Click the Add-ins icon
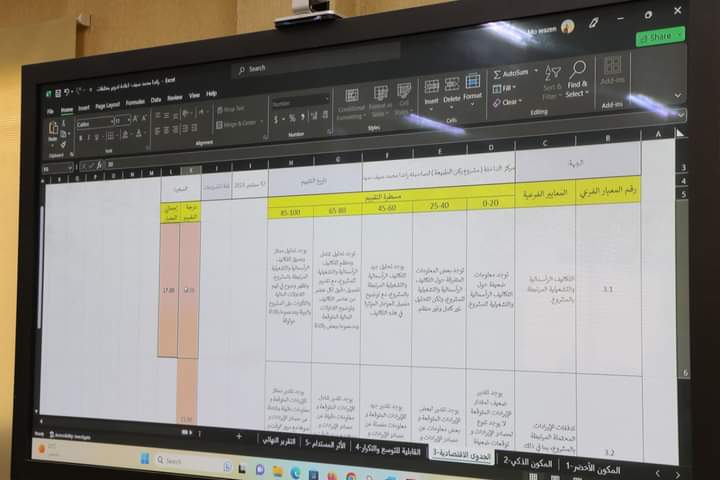Screen dimensions: 720x480 click(x=611, y=75)
